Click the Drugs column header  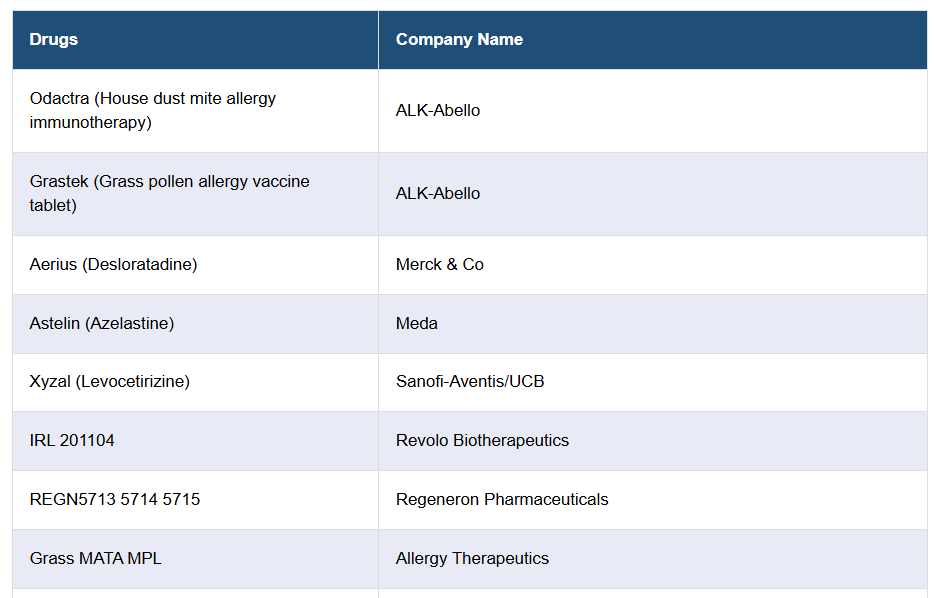pos(54,40)
